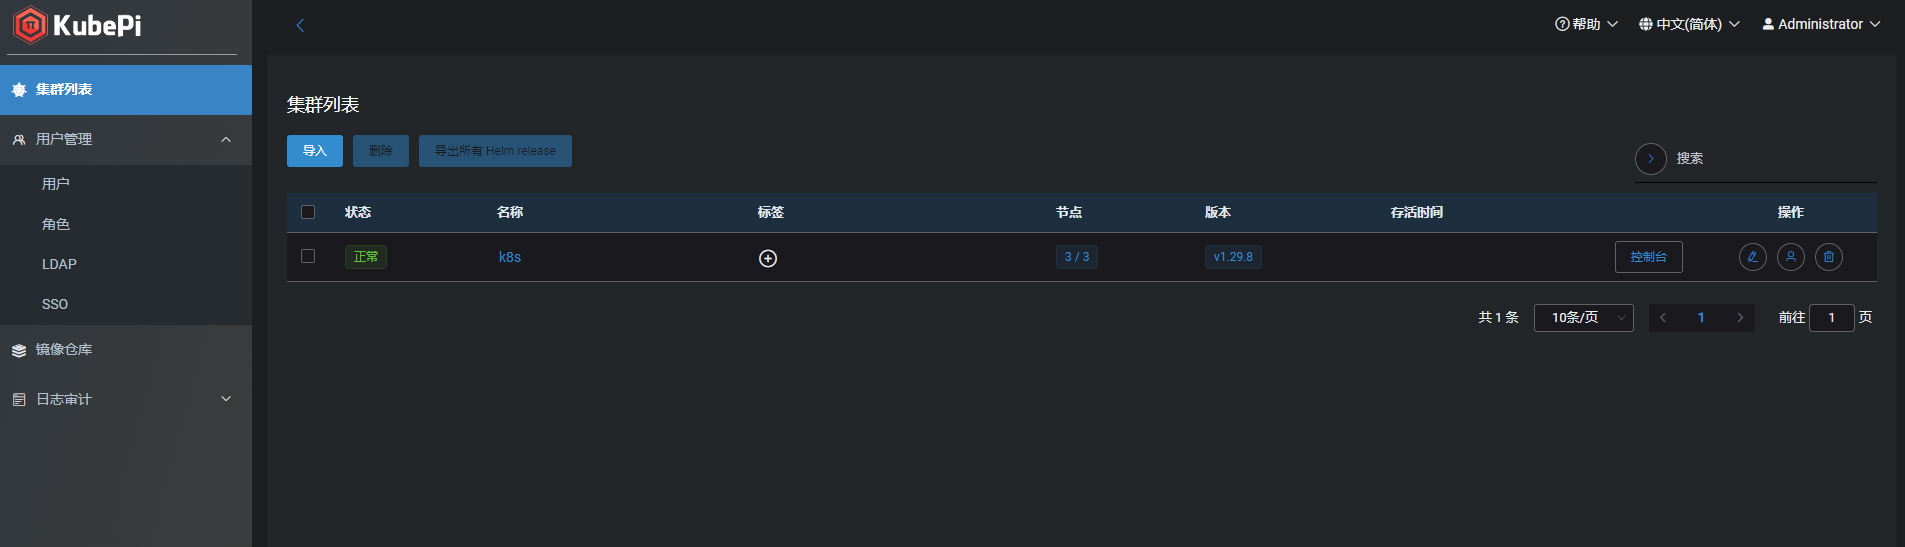This screenshot has width=1905, height=547.
Task: Check the k8s cluster row checkbox
Action: coord(308,256)
